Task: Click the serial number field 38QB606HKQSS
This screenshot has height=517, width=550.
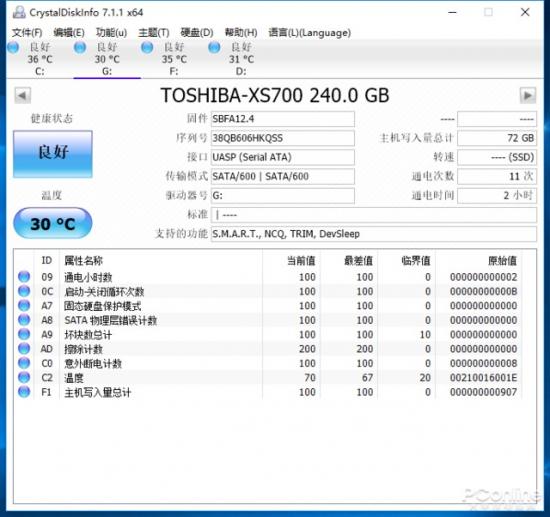Action: tap(283, 138)
